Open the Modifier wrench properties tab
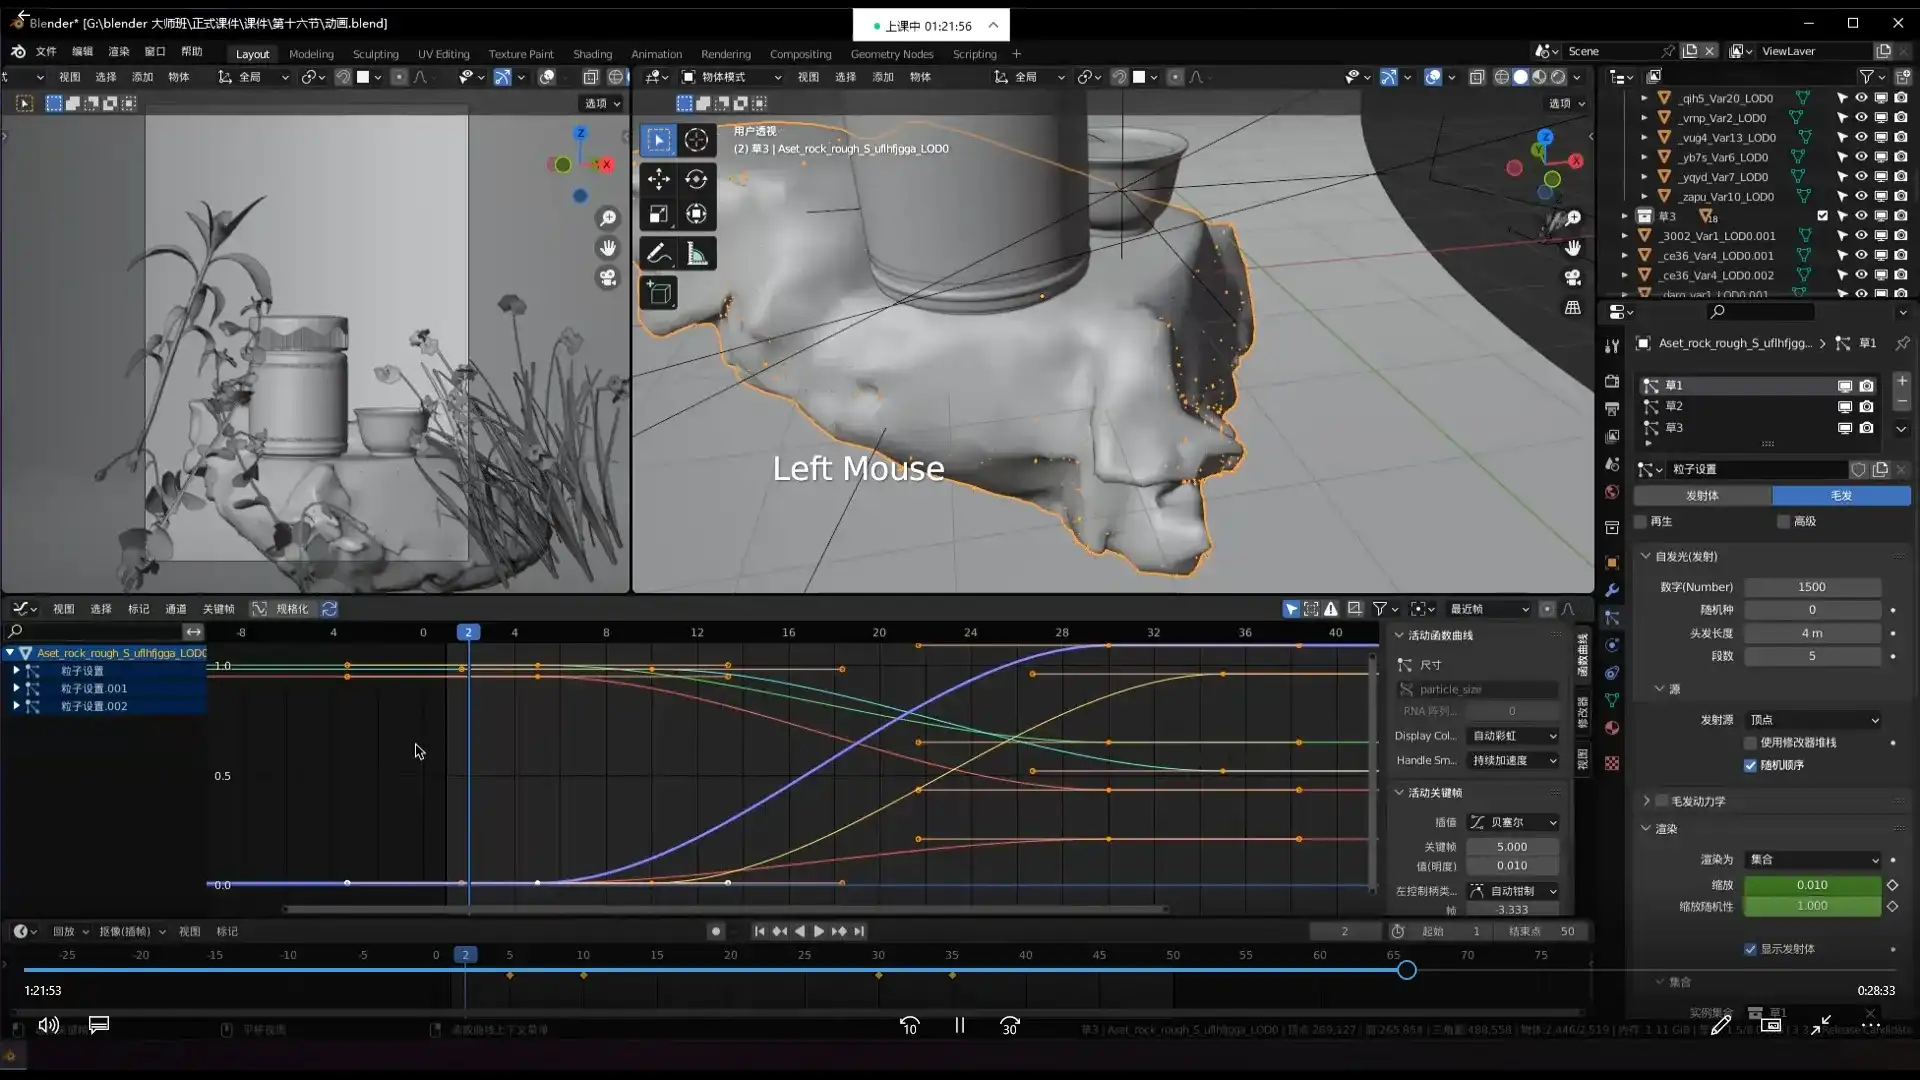This screenshot has height=1080, width=1920. point(1612,591)
